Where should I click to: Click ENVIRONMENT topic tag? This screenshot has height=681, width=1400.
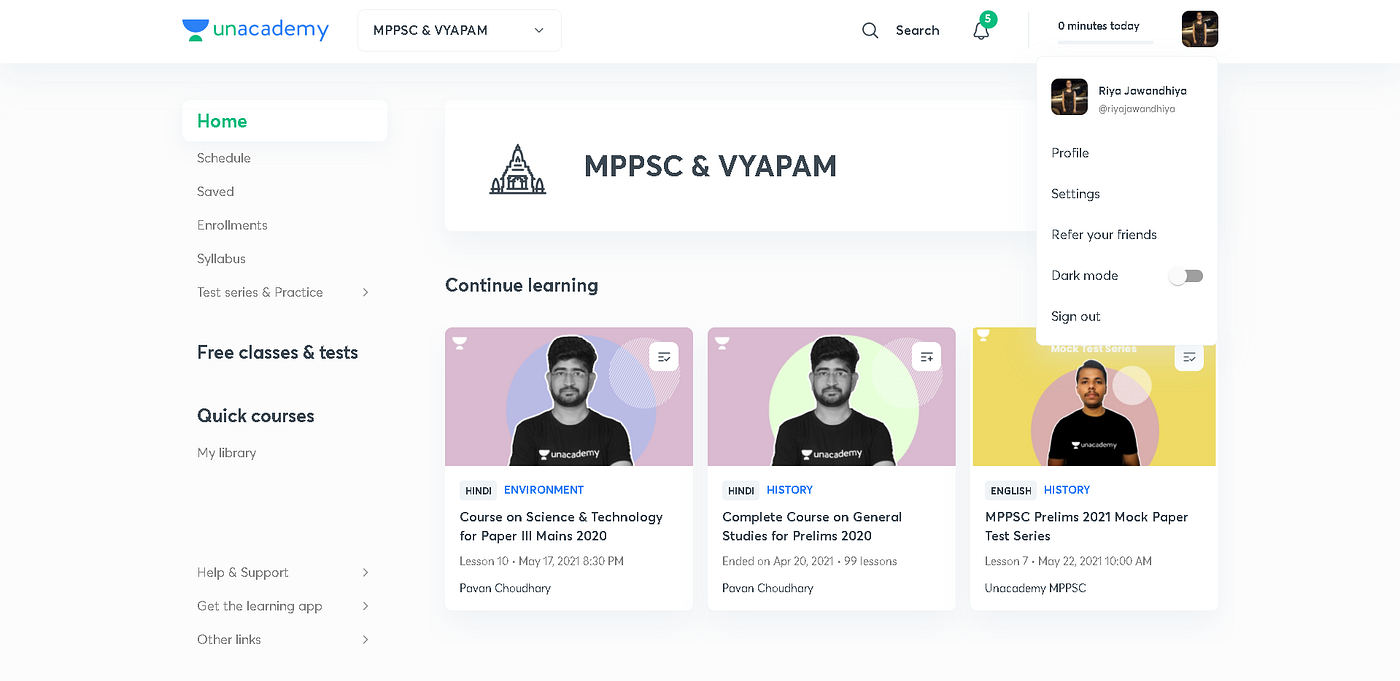(544, 490)
